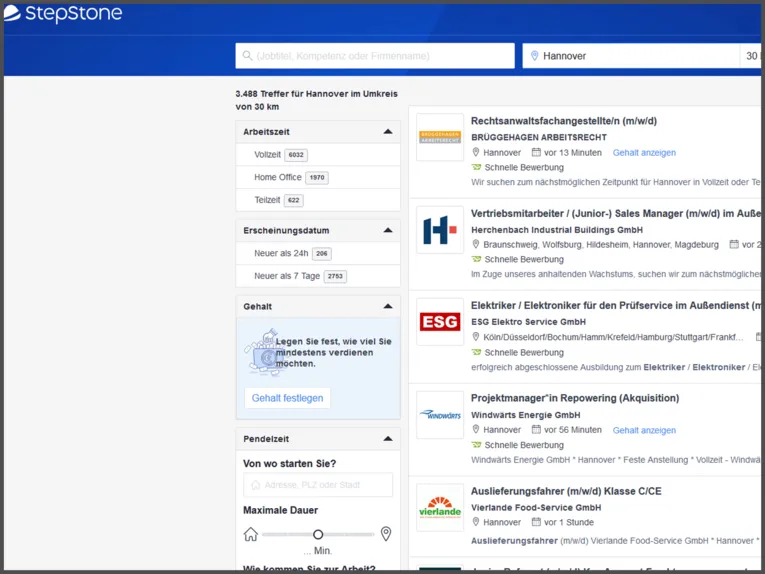This screenshot has width=765, height=574.
Task: Open Vierlande Food-Service logo
Action: point(440,507)
